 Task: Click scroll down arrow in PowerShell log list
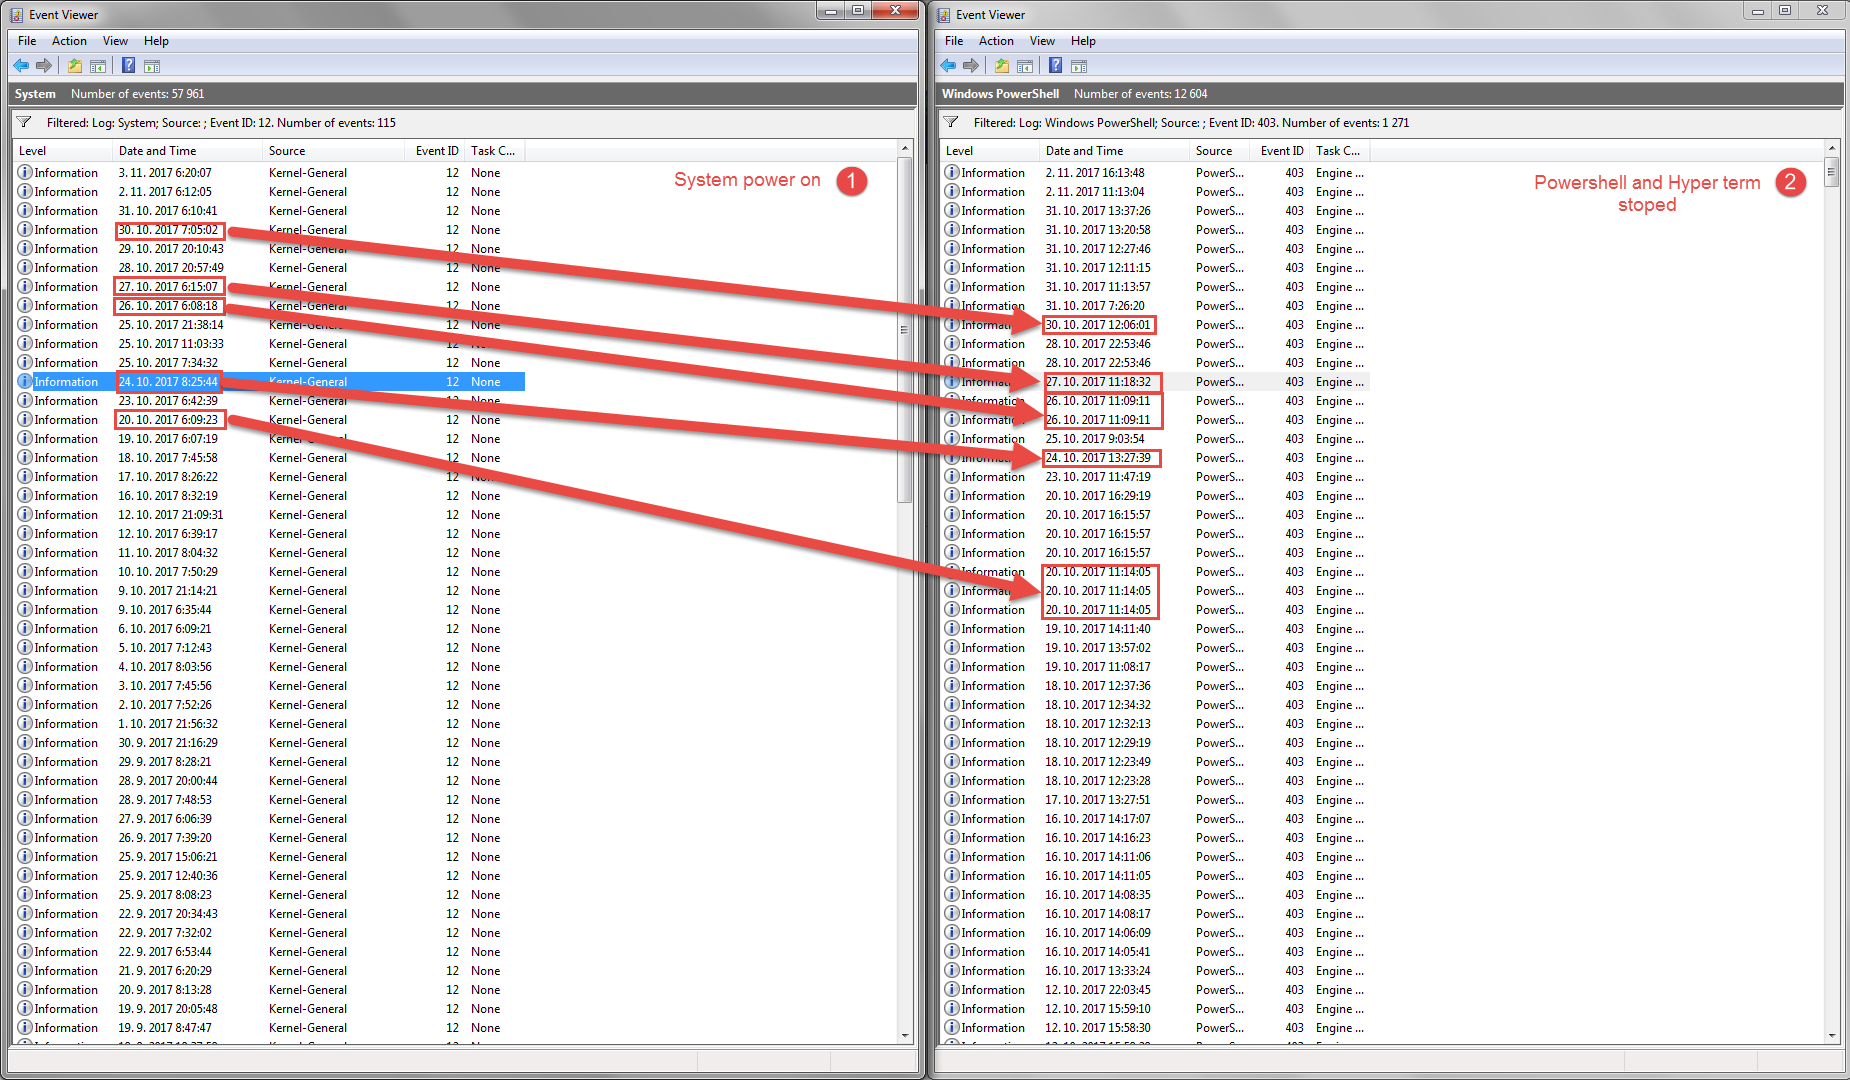coord(1832,1036)
